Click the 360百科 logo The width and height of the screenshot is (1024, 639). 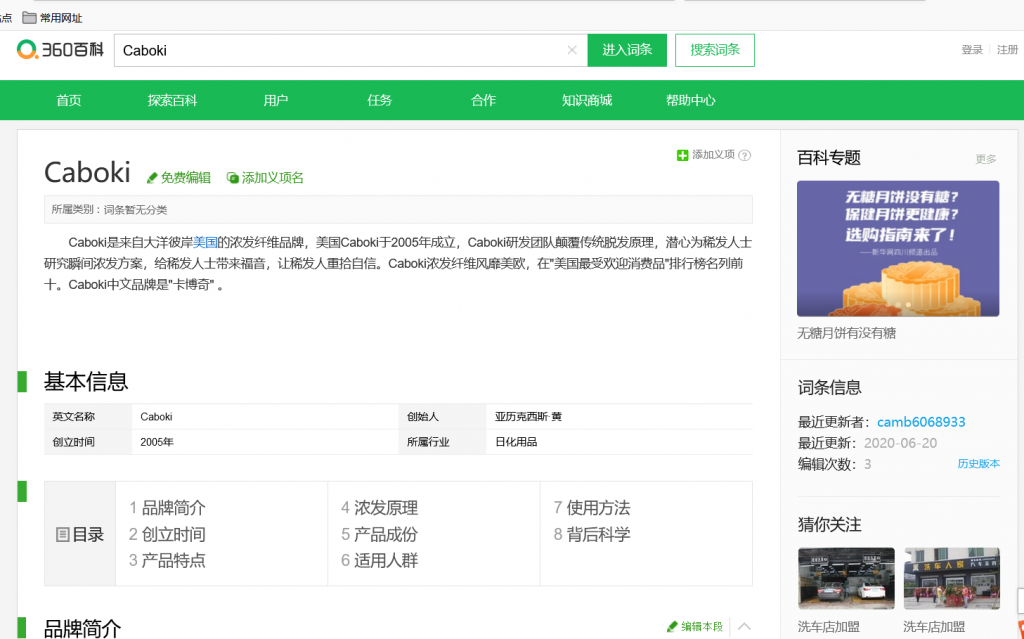[x=60, y=50]
